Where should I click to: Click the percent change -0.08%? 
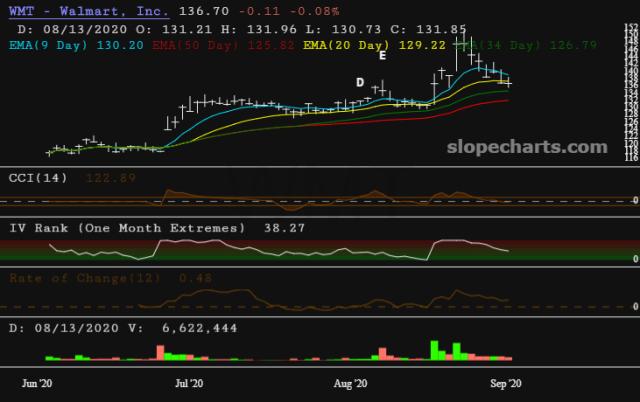click(314, 11)
